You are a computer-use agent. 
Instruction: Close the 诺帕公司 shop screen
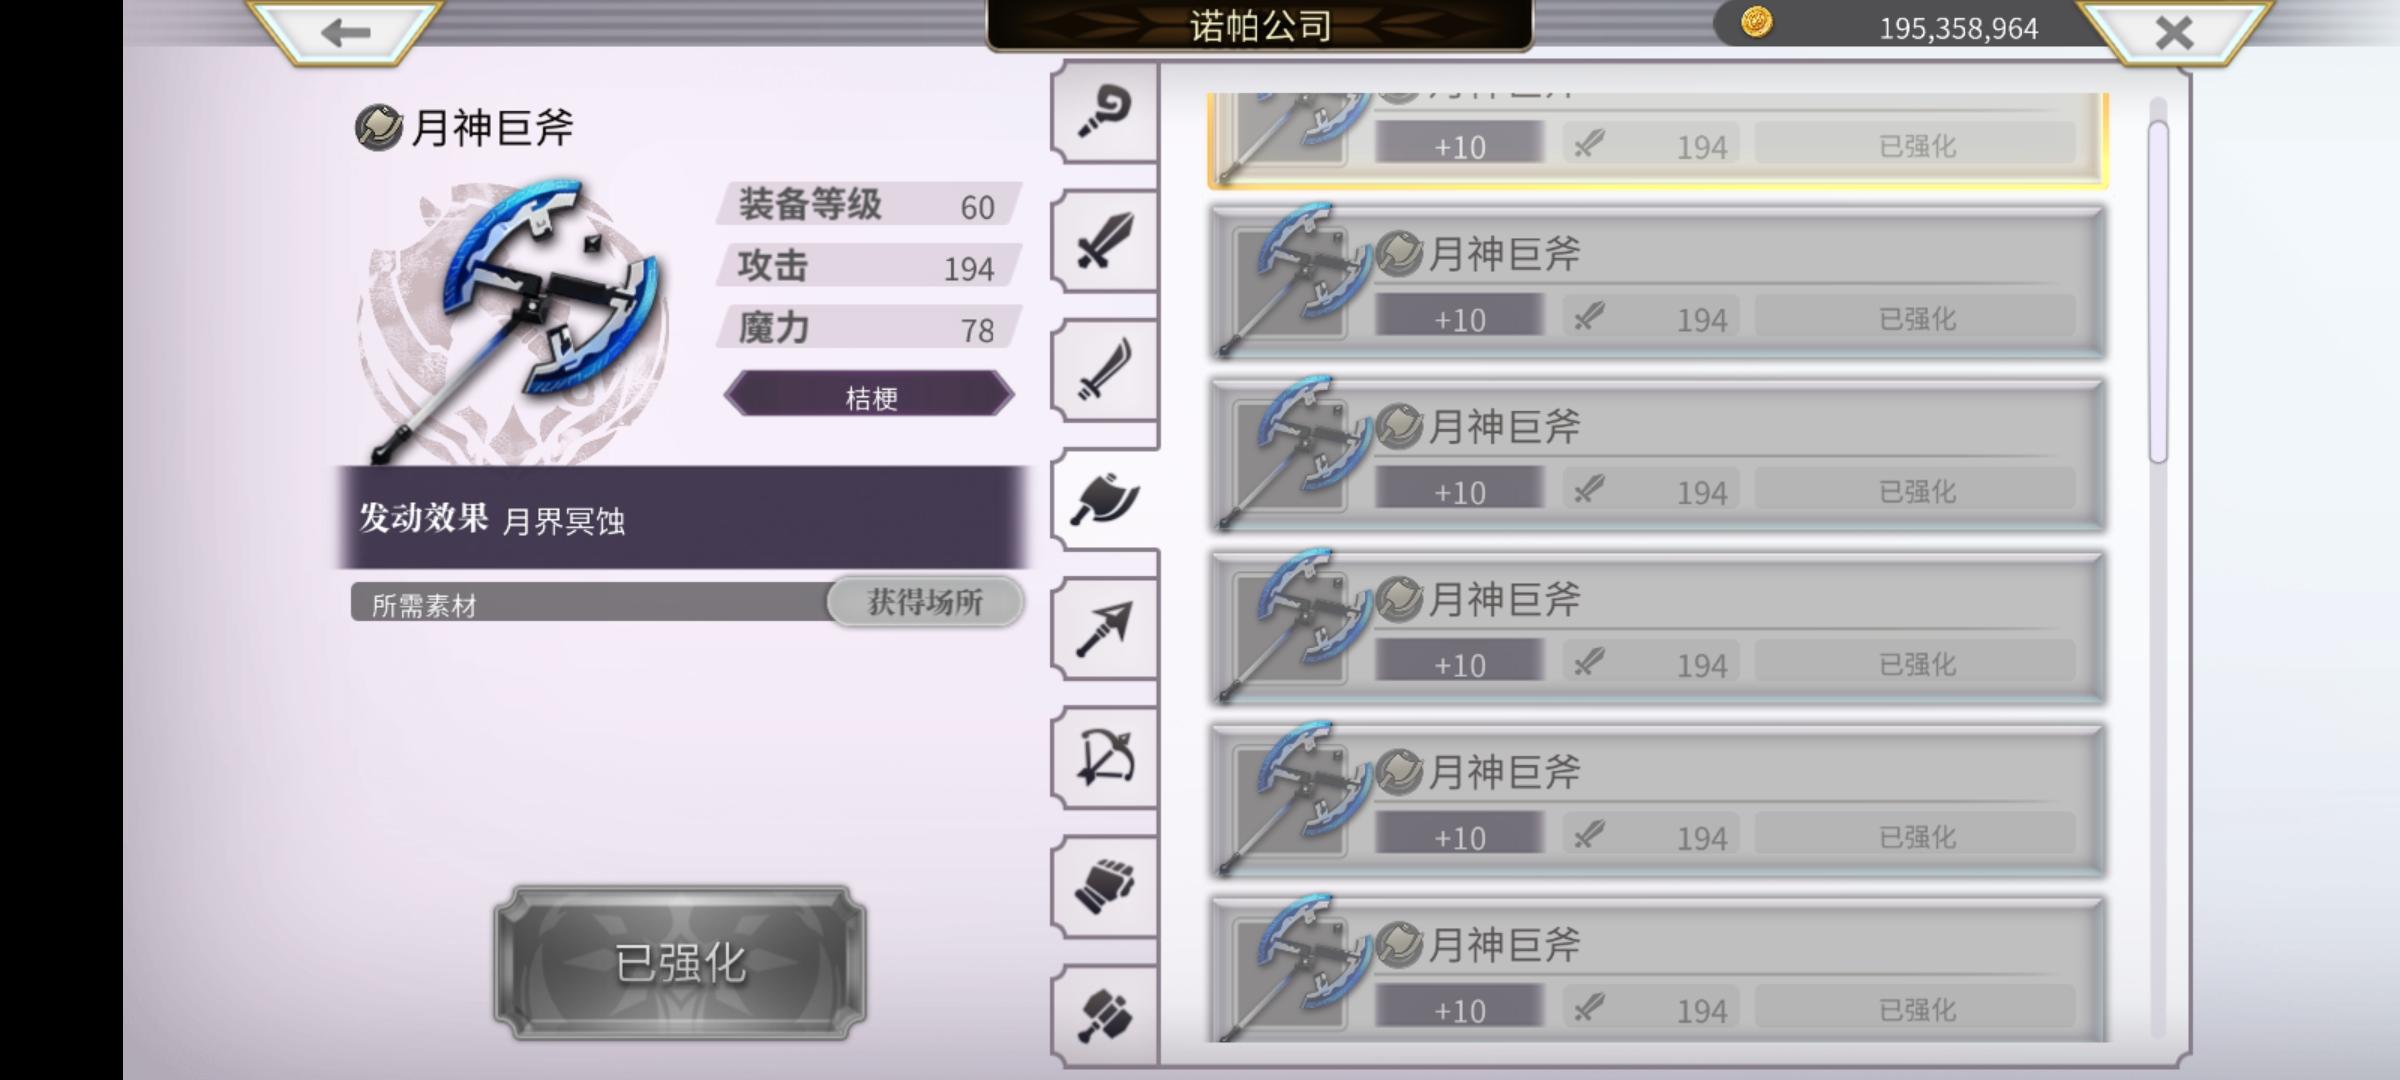click(x=2174, y=32)
